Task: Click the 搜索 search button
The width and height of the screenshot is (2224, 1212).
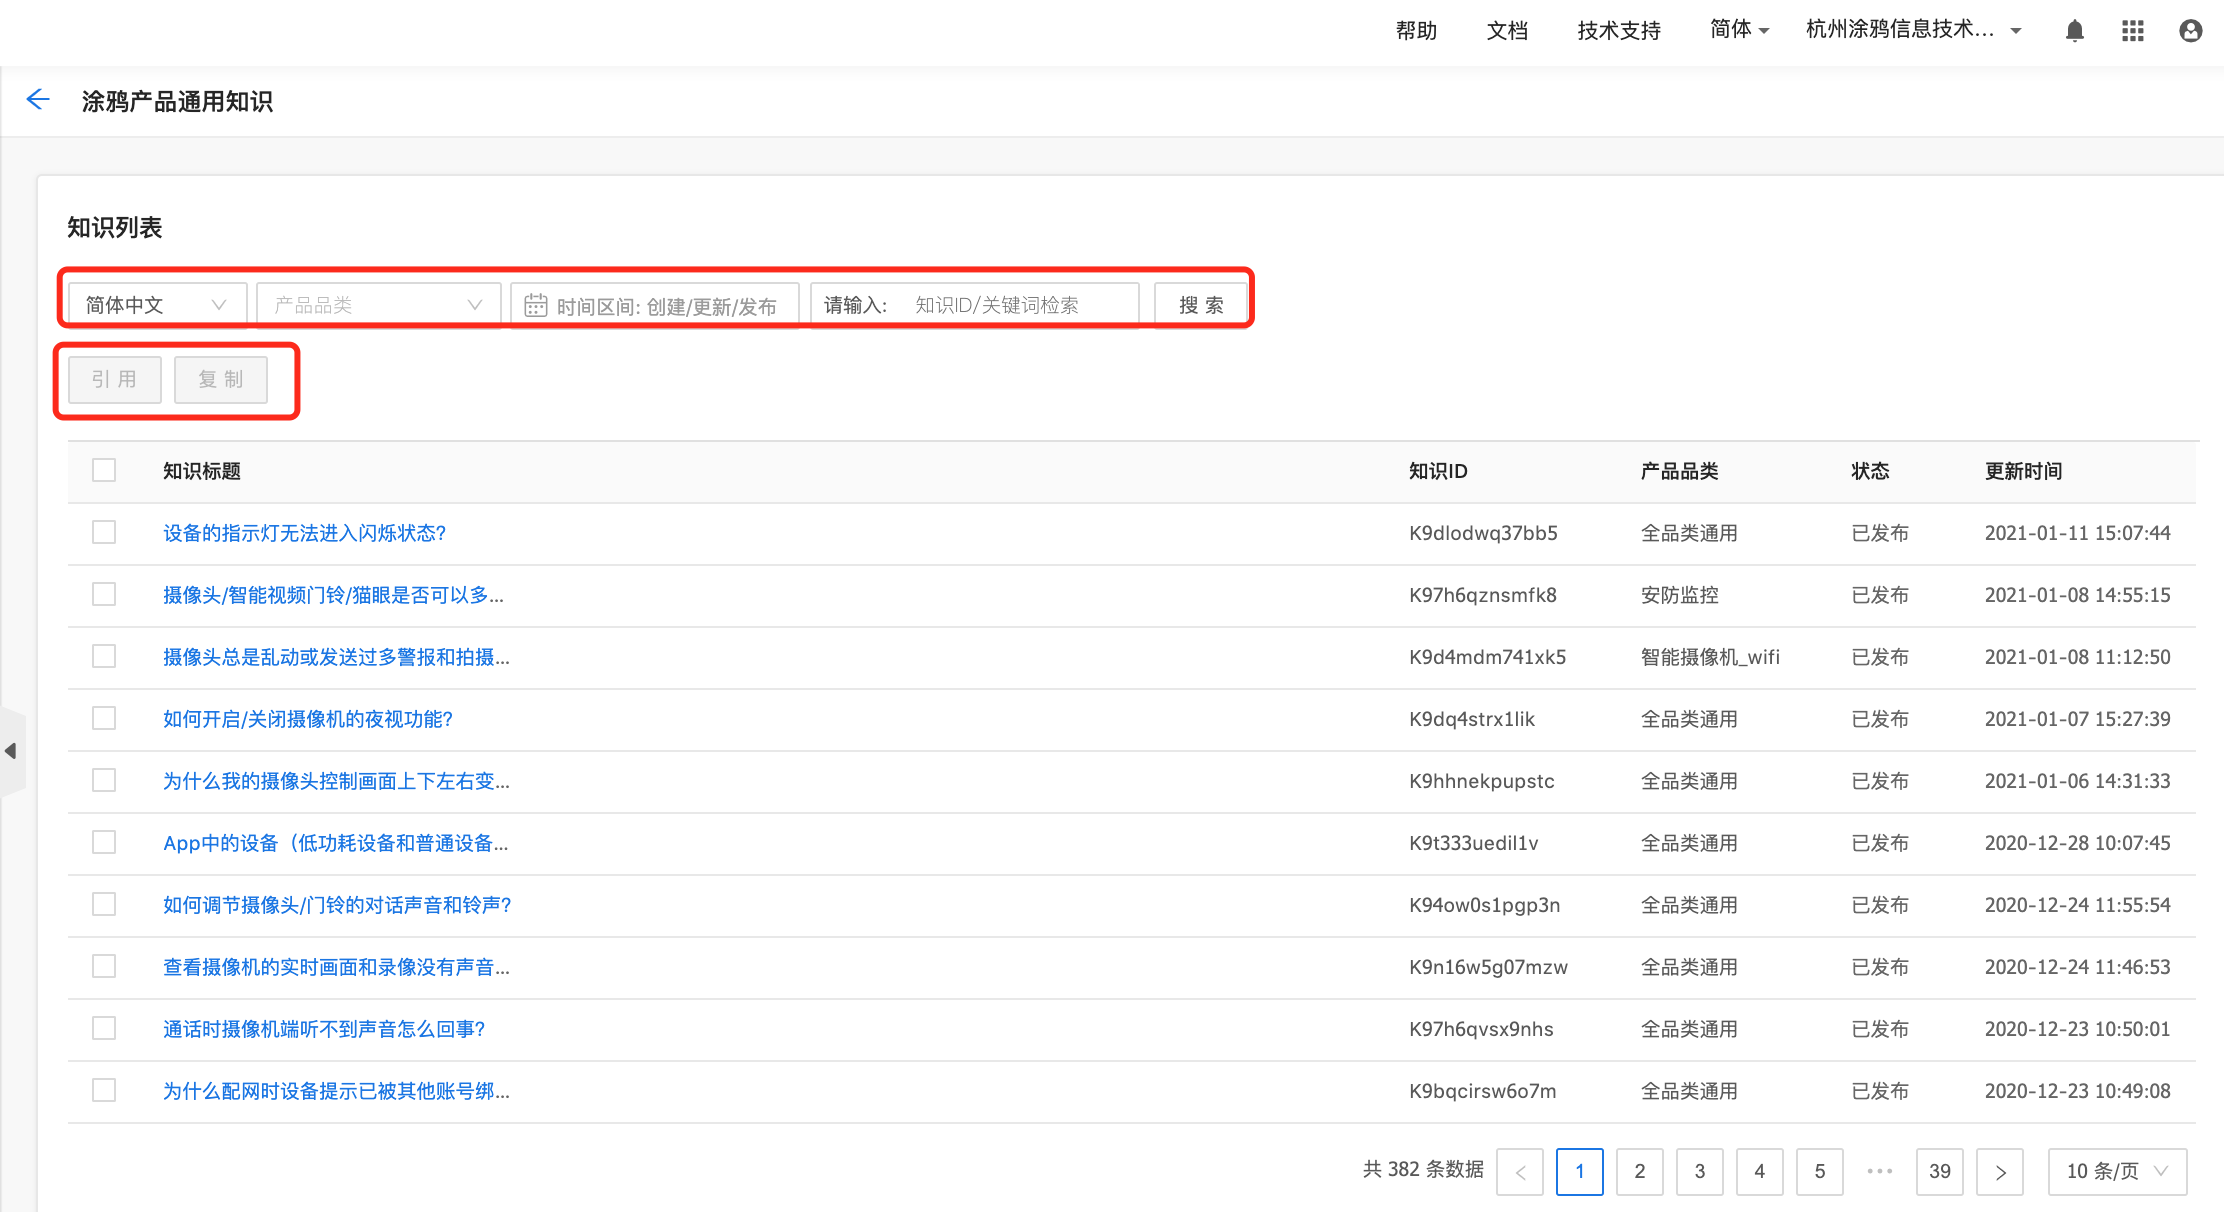Action: pos(1201,305)
